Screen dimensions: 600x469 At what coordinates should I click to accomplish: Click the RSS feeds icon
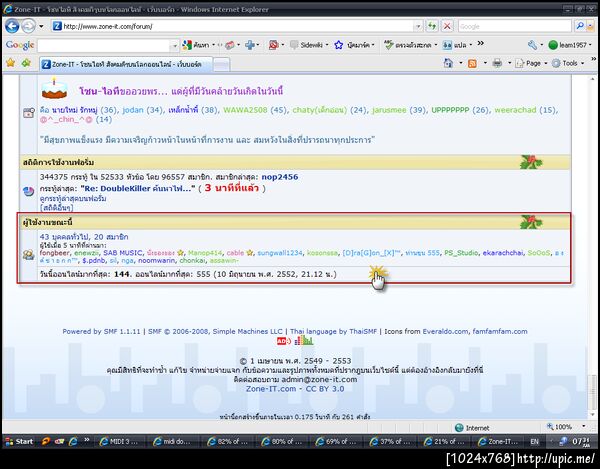pyautogui.click(x=473, y=64)
